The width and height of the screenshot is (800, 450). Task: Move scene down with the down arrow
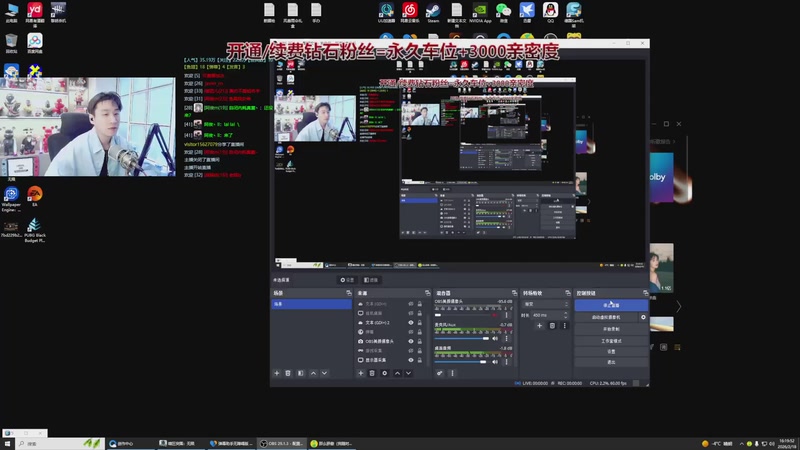(x=324, y=373)
